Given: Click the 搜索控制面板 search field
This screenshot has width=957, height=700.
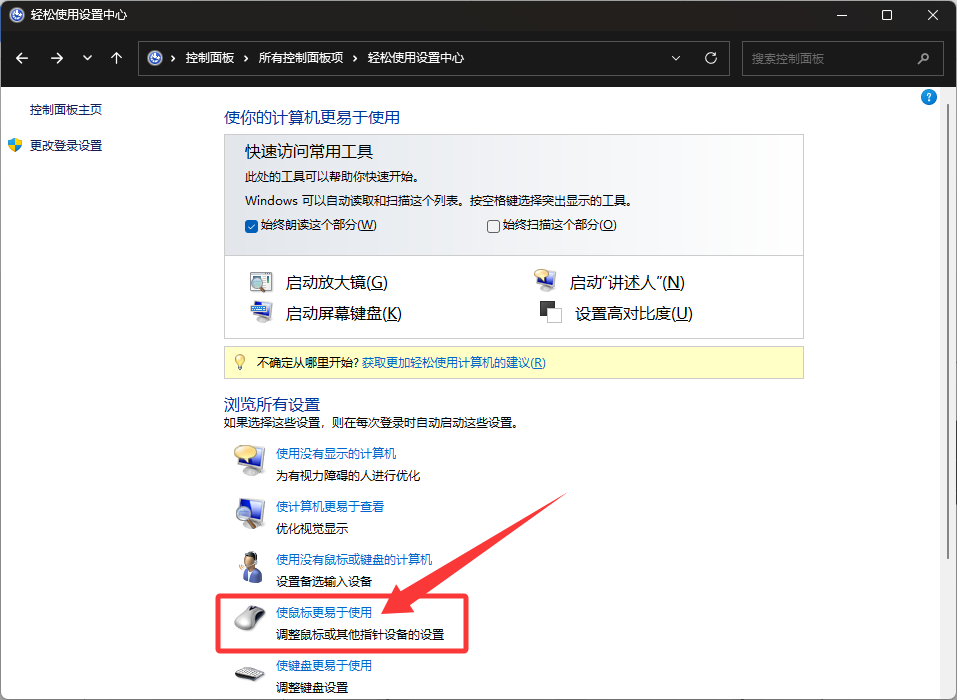Looking at the screenshot, I should (830, 58).
